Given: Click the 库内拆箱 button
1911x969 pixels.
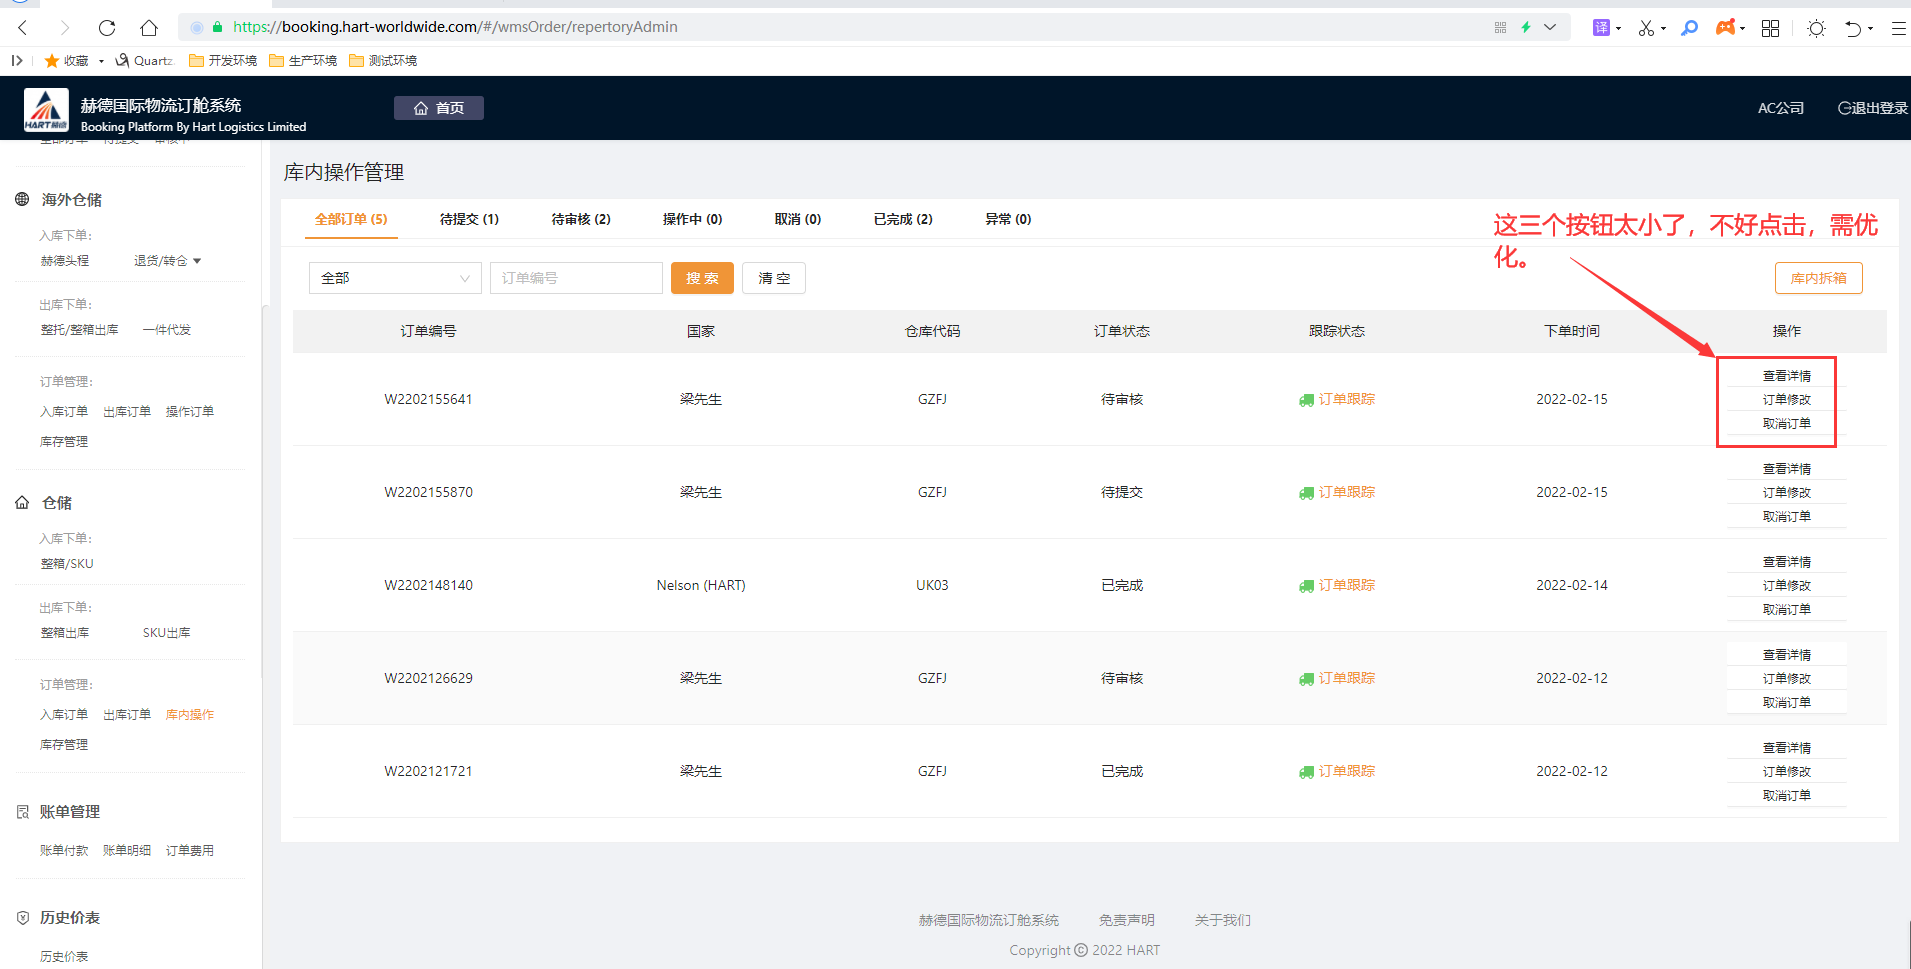Looking at the screenshot, I should (x=1818, y=278).
